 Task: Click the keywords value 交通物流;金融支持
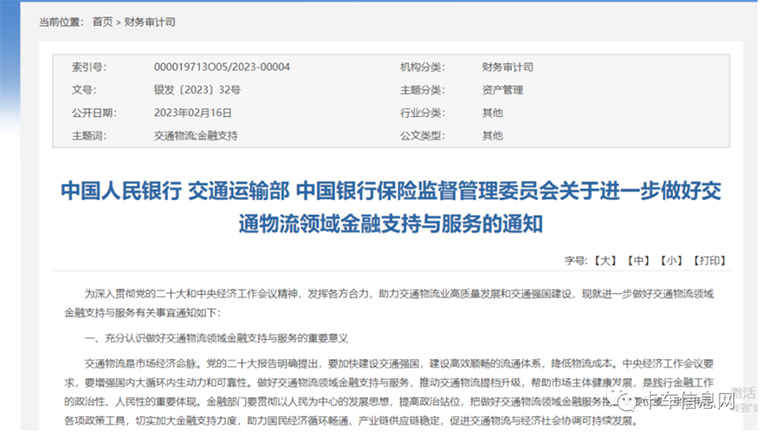click(196, 135)
